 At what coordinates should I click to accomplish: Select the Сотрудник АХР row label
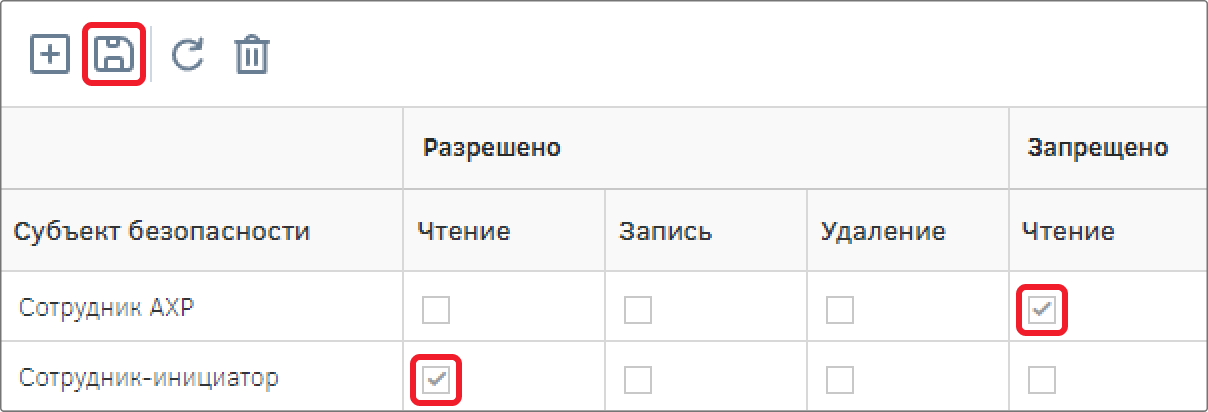point(106,308)
